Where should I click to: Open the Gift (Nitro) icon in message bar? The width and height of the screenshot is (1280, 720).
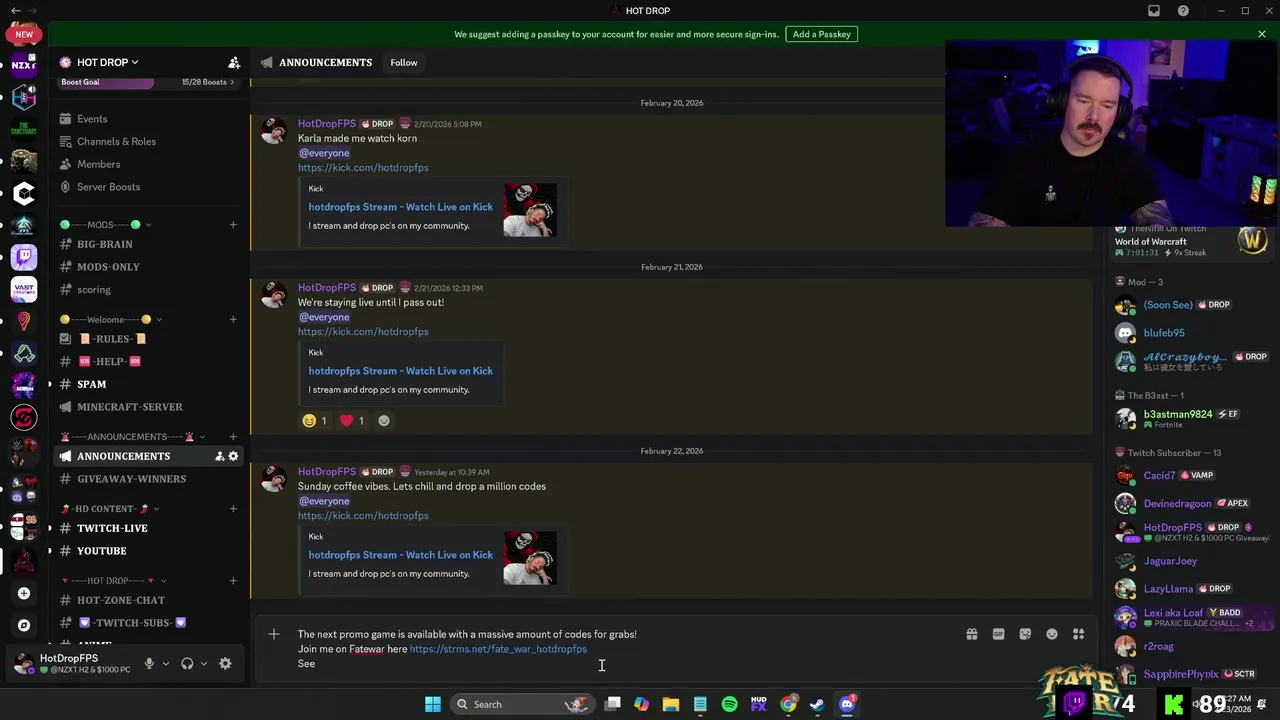[x=971, y=634]
